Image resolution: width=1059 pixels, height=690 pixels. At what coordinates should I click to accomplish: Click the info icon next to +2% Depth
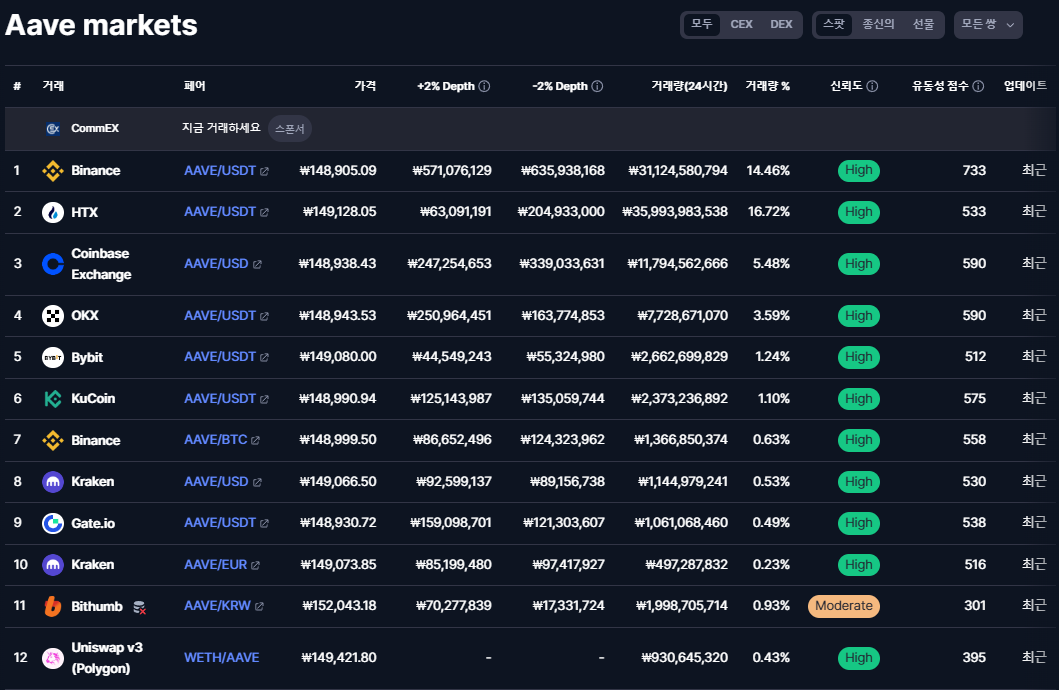pyautogui.click(x=484, y=87)
